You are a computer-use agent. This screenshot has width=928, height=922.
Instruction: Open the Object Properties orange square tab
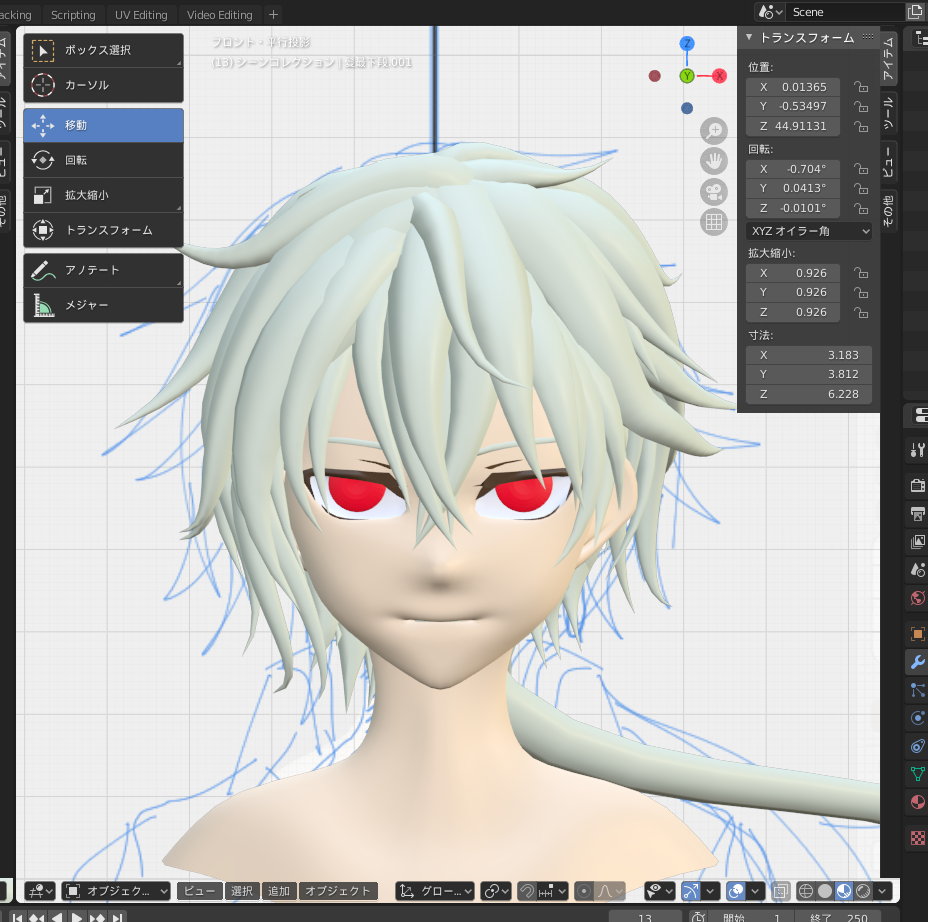(916, 632)
